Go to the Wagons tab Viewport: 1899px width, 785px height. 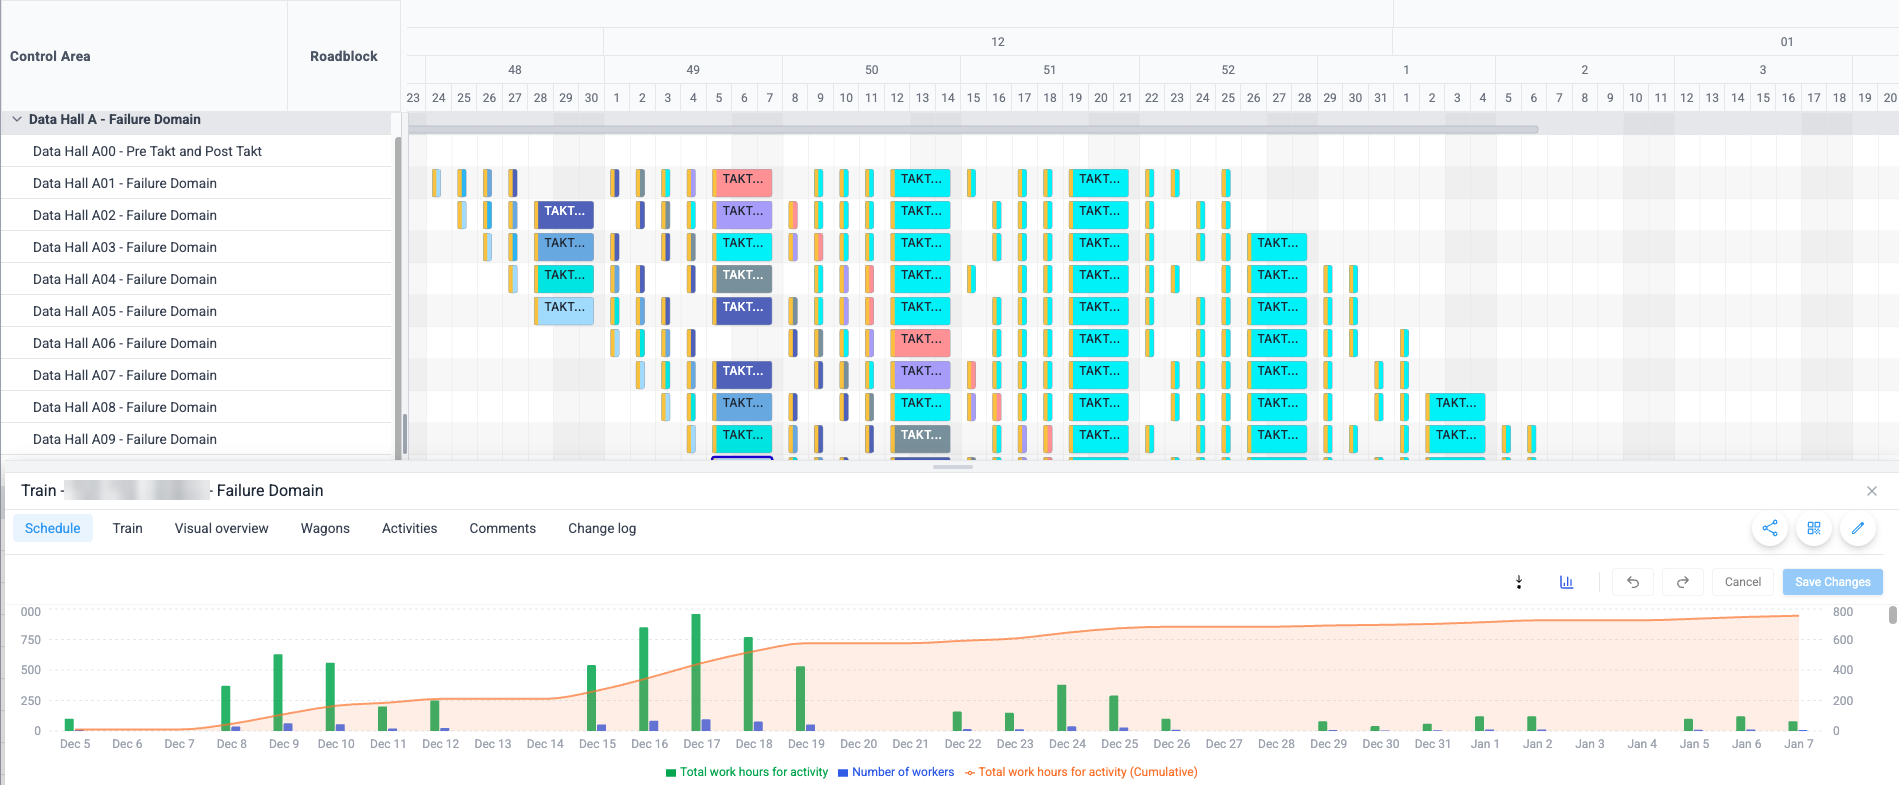(x=325, y=528)
